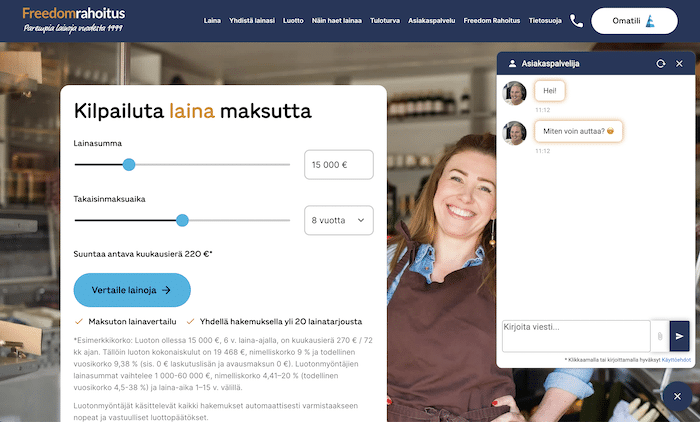The width and height of the screenshot is (700, 422).
Task: Open the Asiakaspalvelu menu item
Action: point(431,21)
